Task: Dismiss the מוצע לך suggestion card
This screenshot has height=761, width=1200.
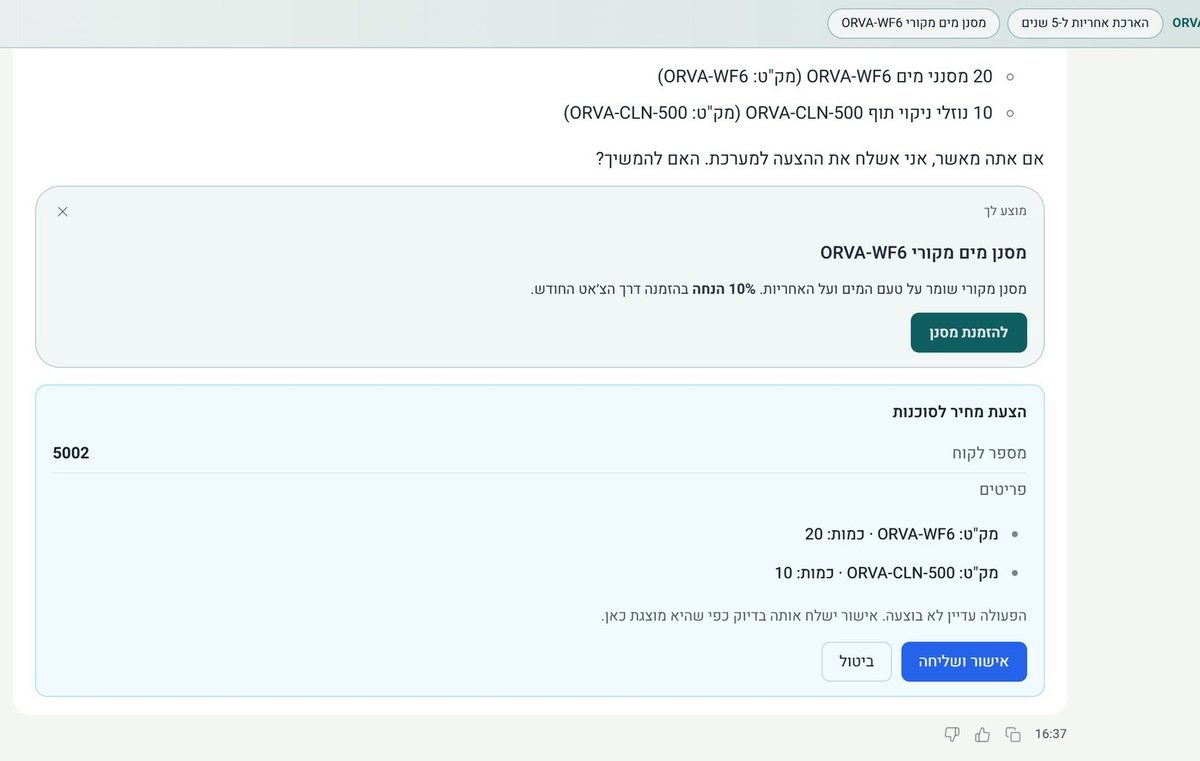Action: click(63, 211)
